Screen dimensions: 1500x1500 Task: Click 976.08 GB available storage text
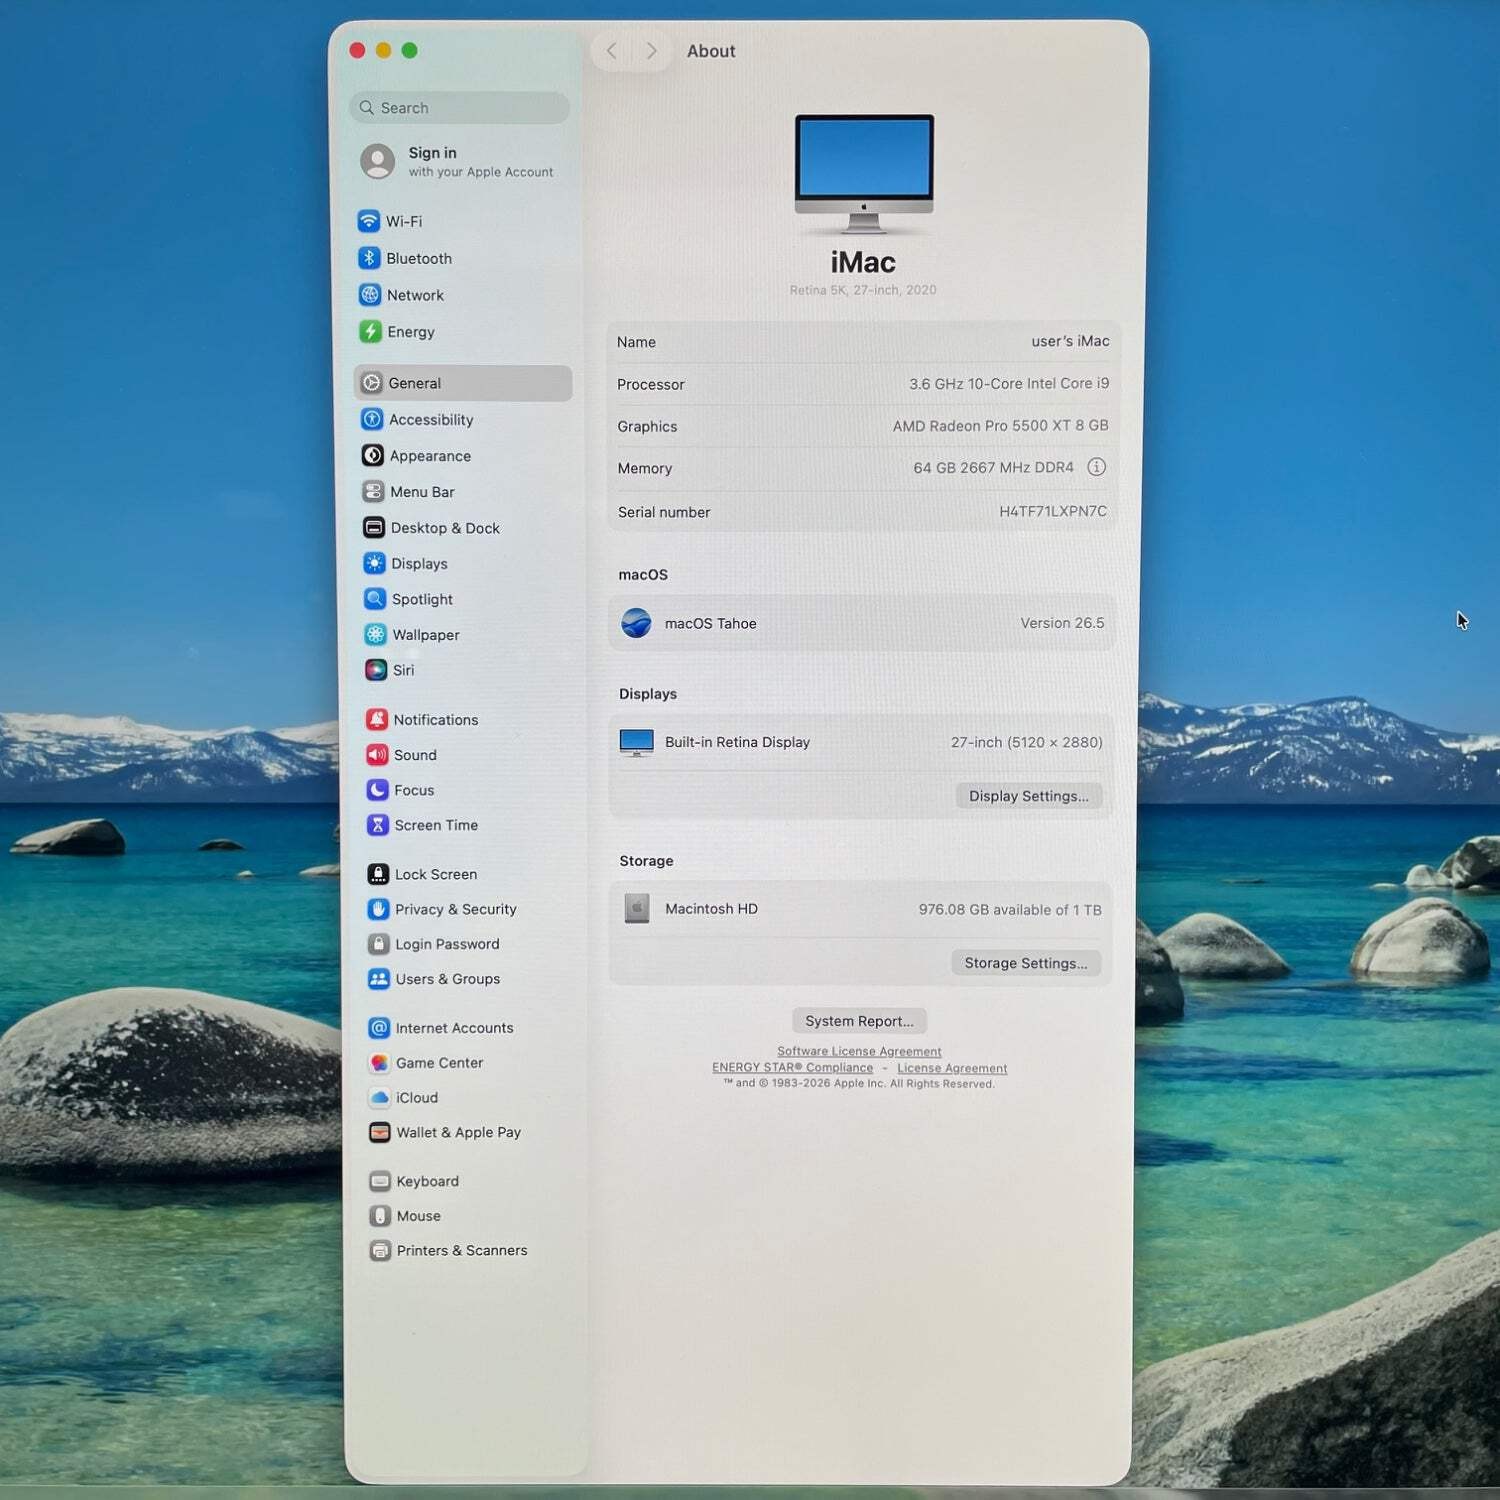pyautogui.click(x=1010, y=909)
